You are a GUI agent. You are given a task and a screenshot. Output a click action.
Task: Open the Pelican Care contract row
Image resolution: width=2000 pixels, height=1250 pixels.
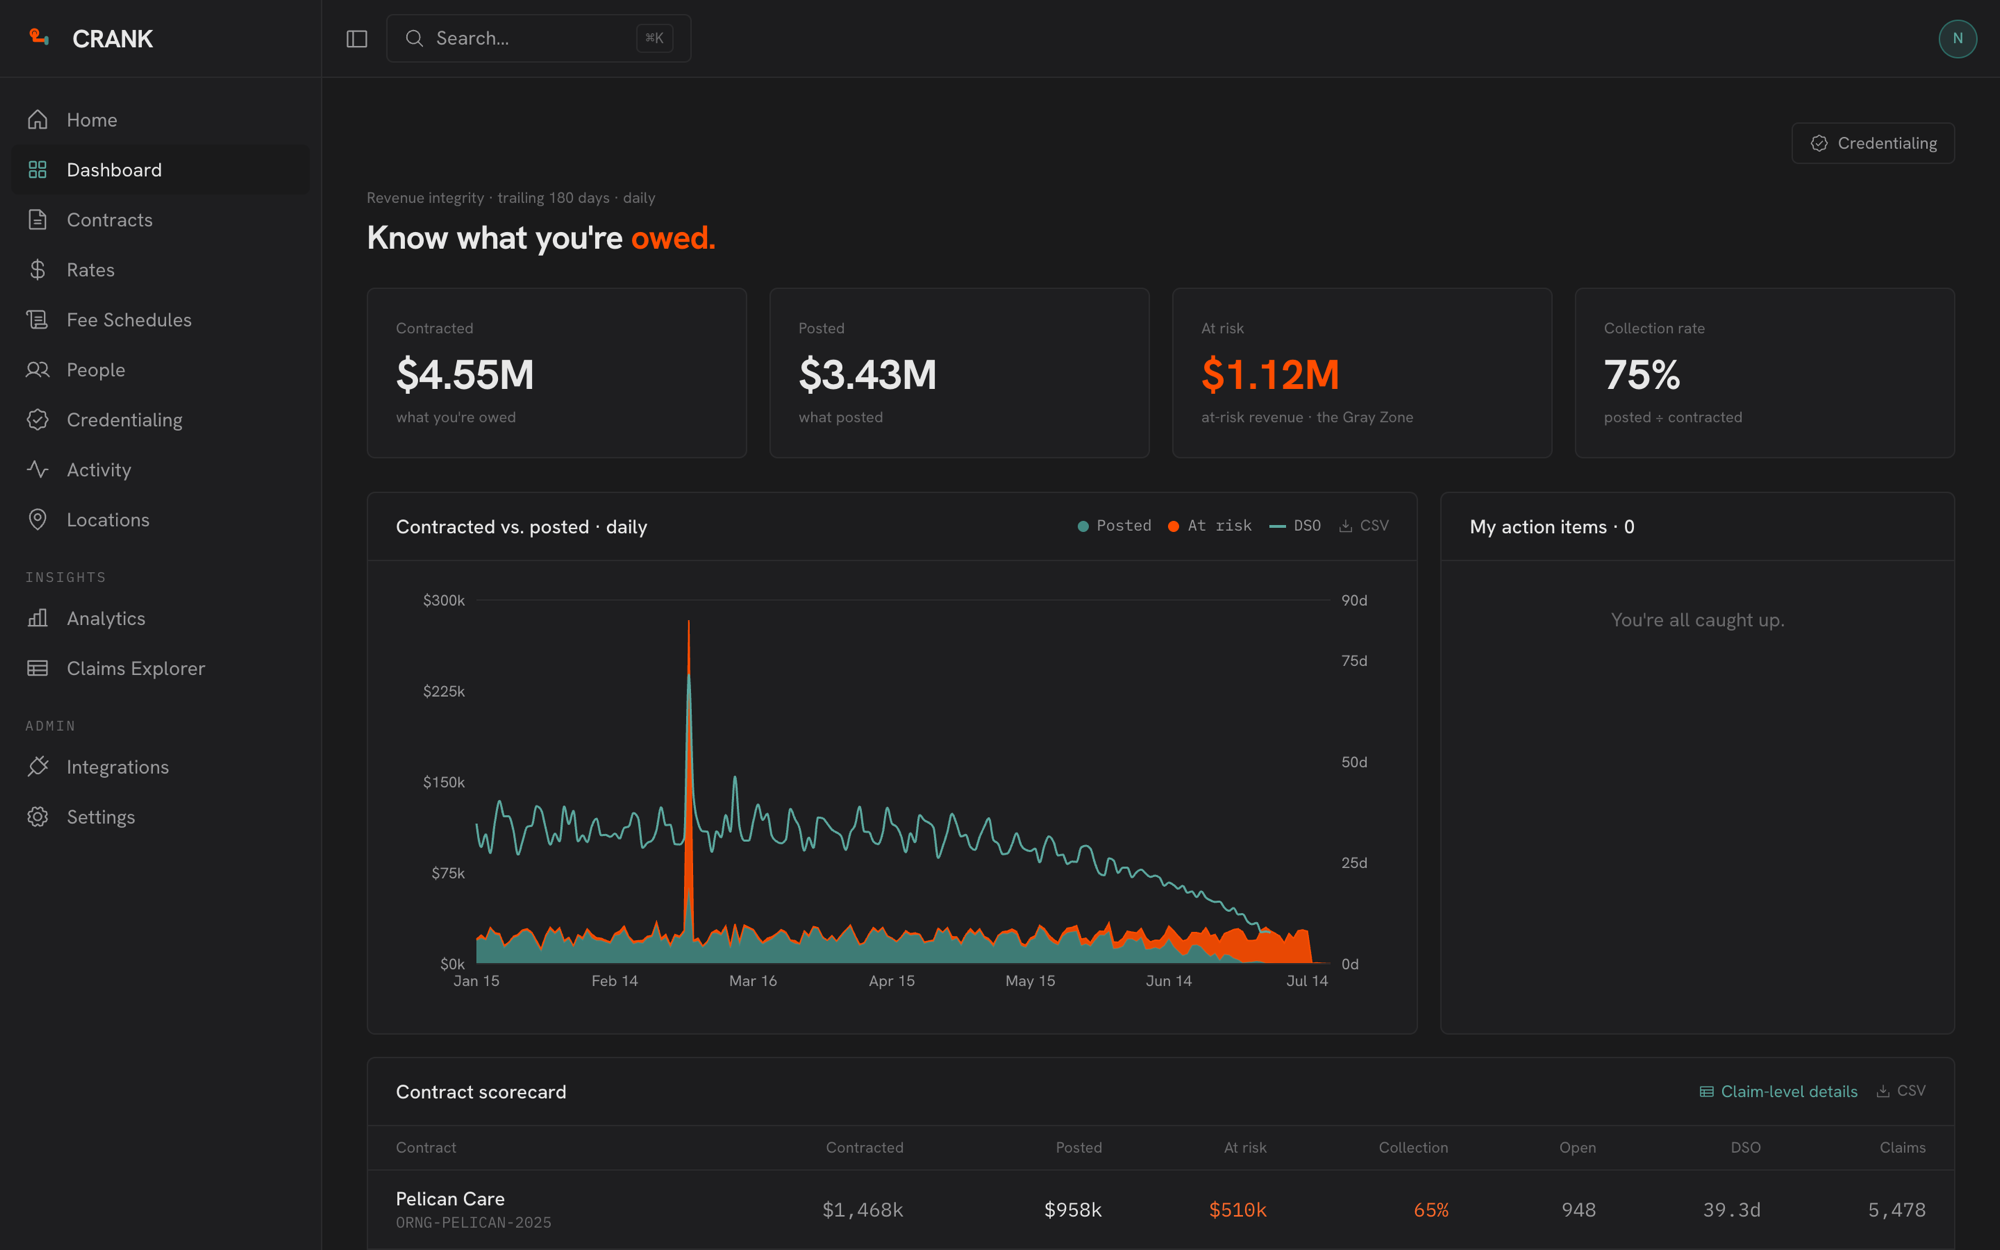(x=1160, y=1210)
